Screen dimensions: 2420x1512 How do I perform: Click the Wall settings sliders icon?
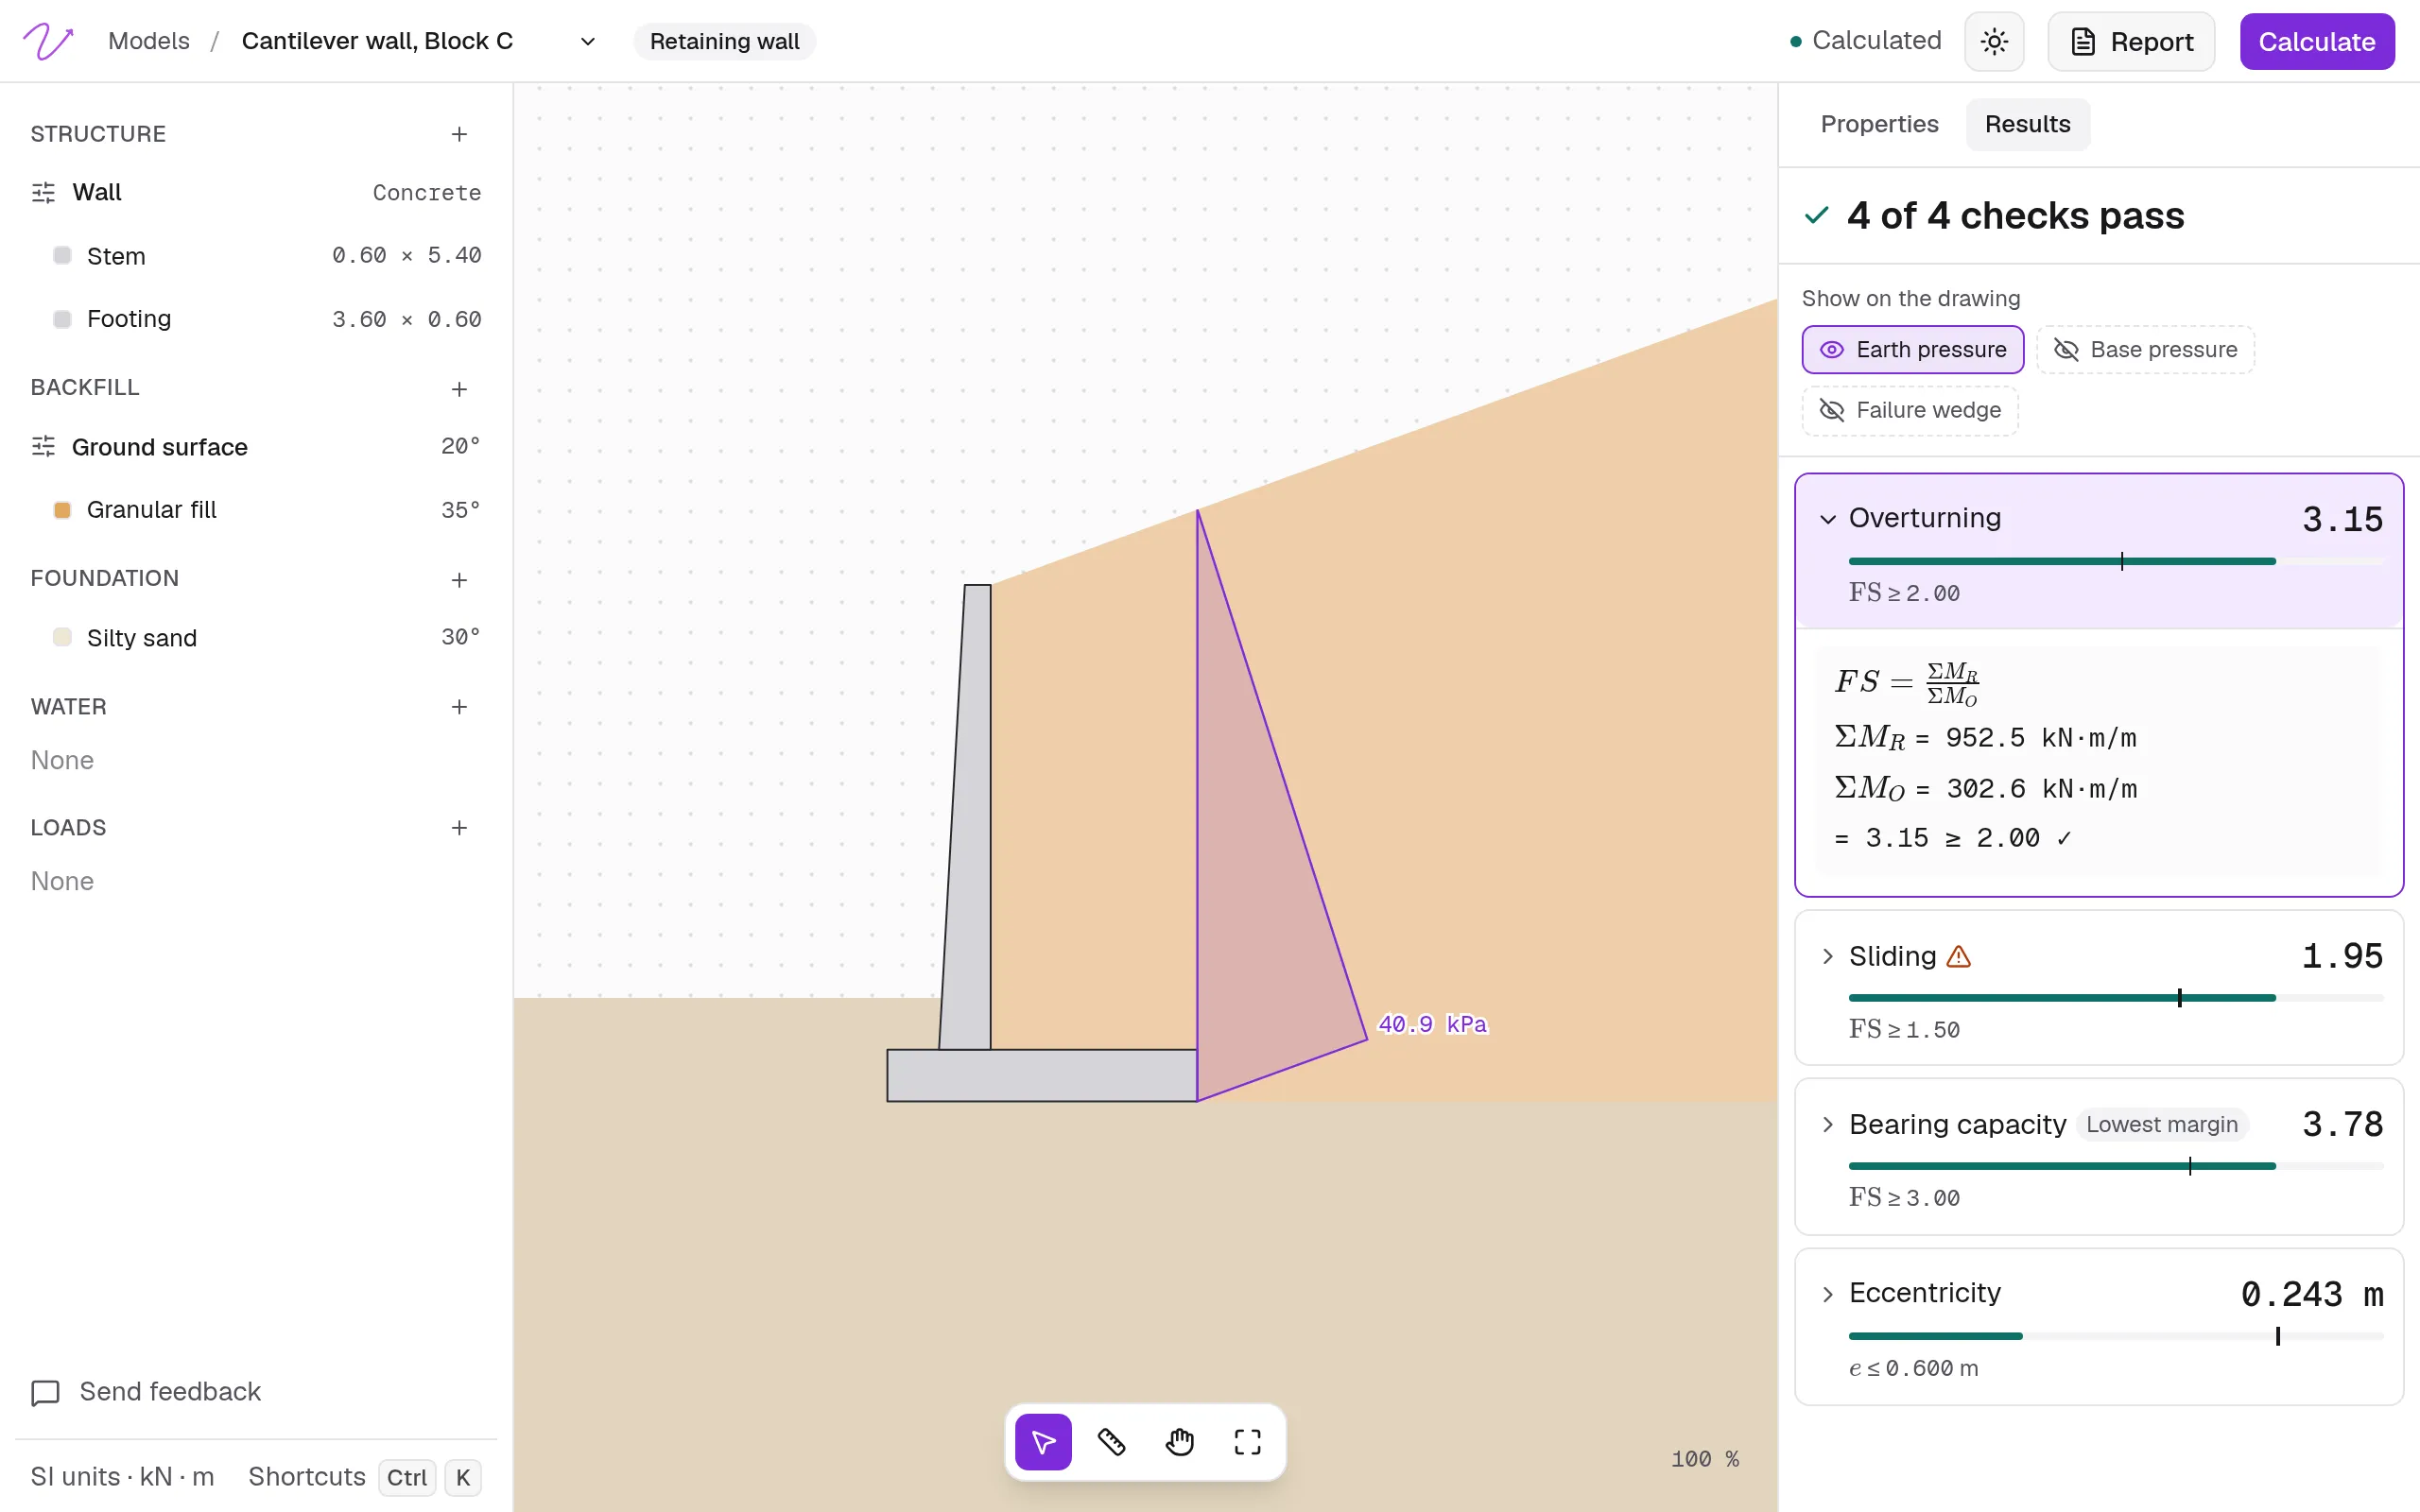(43, 193)
